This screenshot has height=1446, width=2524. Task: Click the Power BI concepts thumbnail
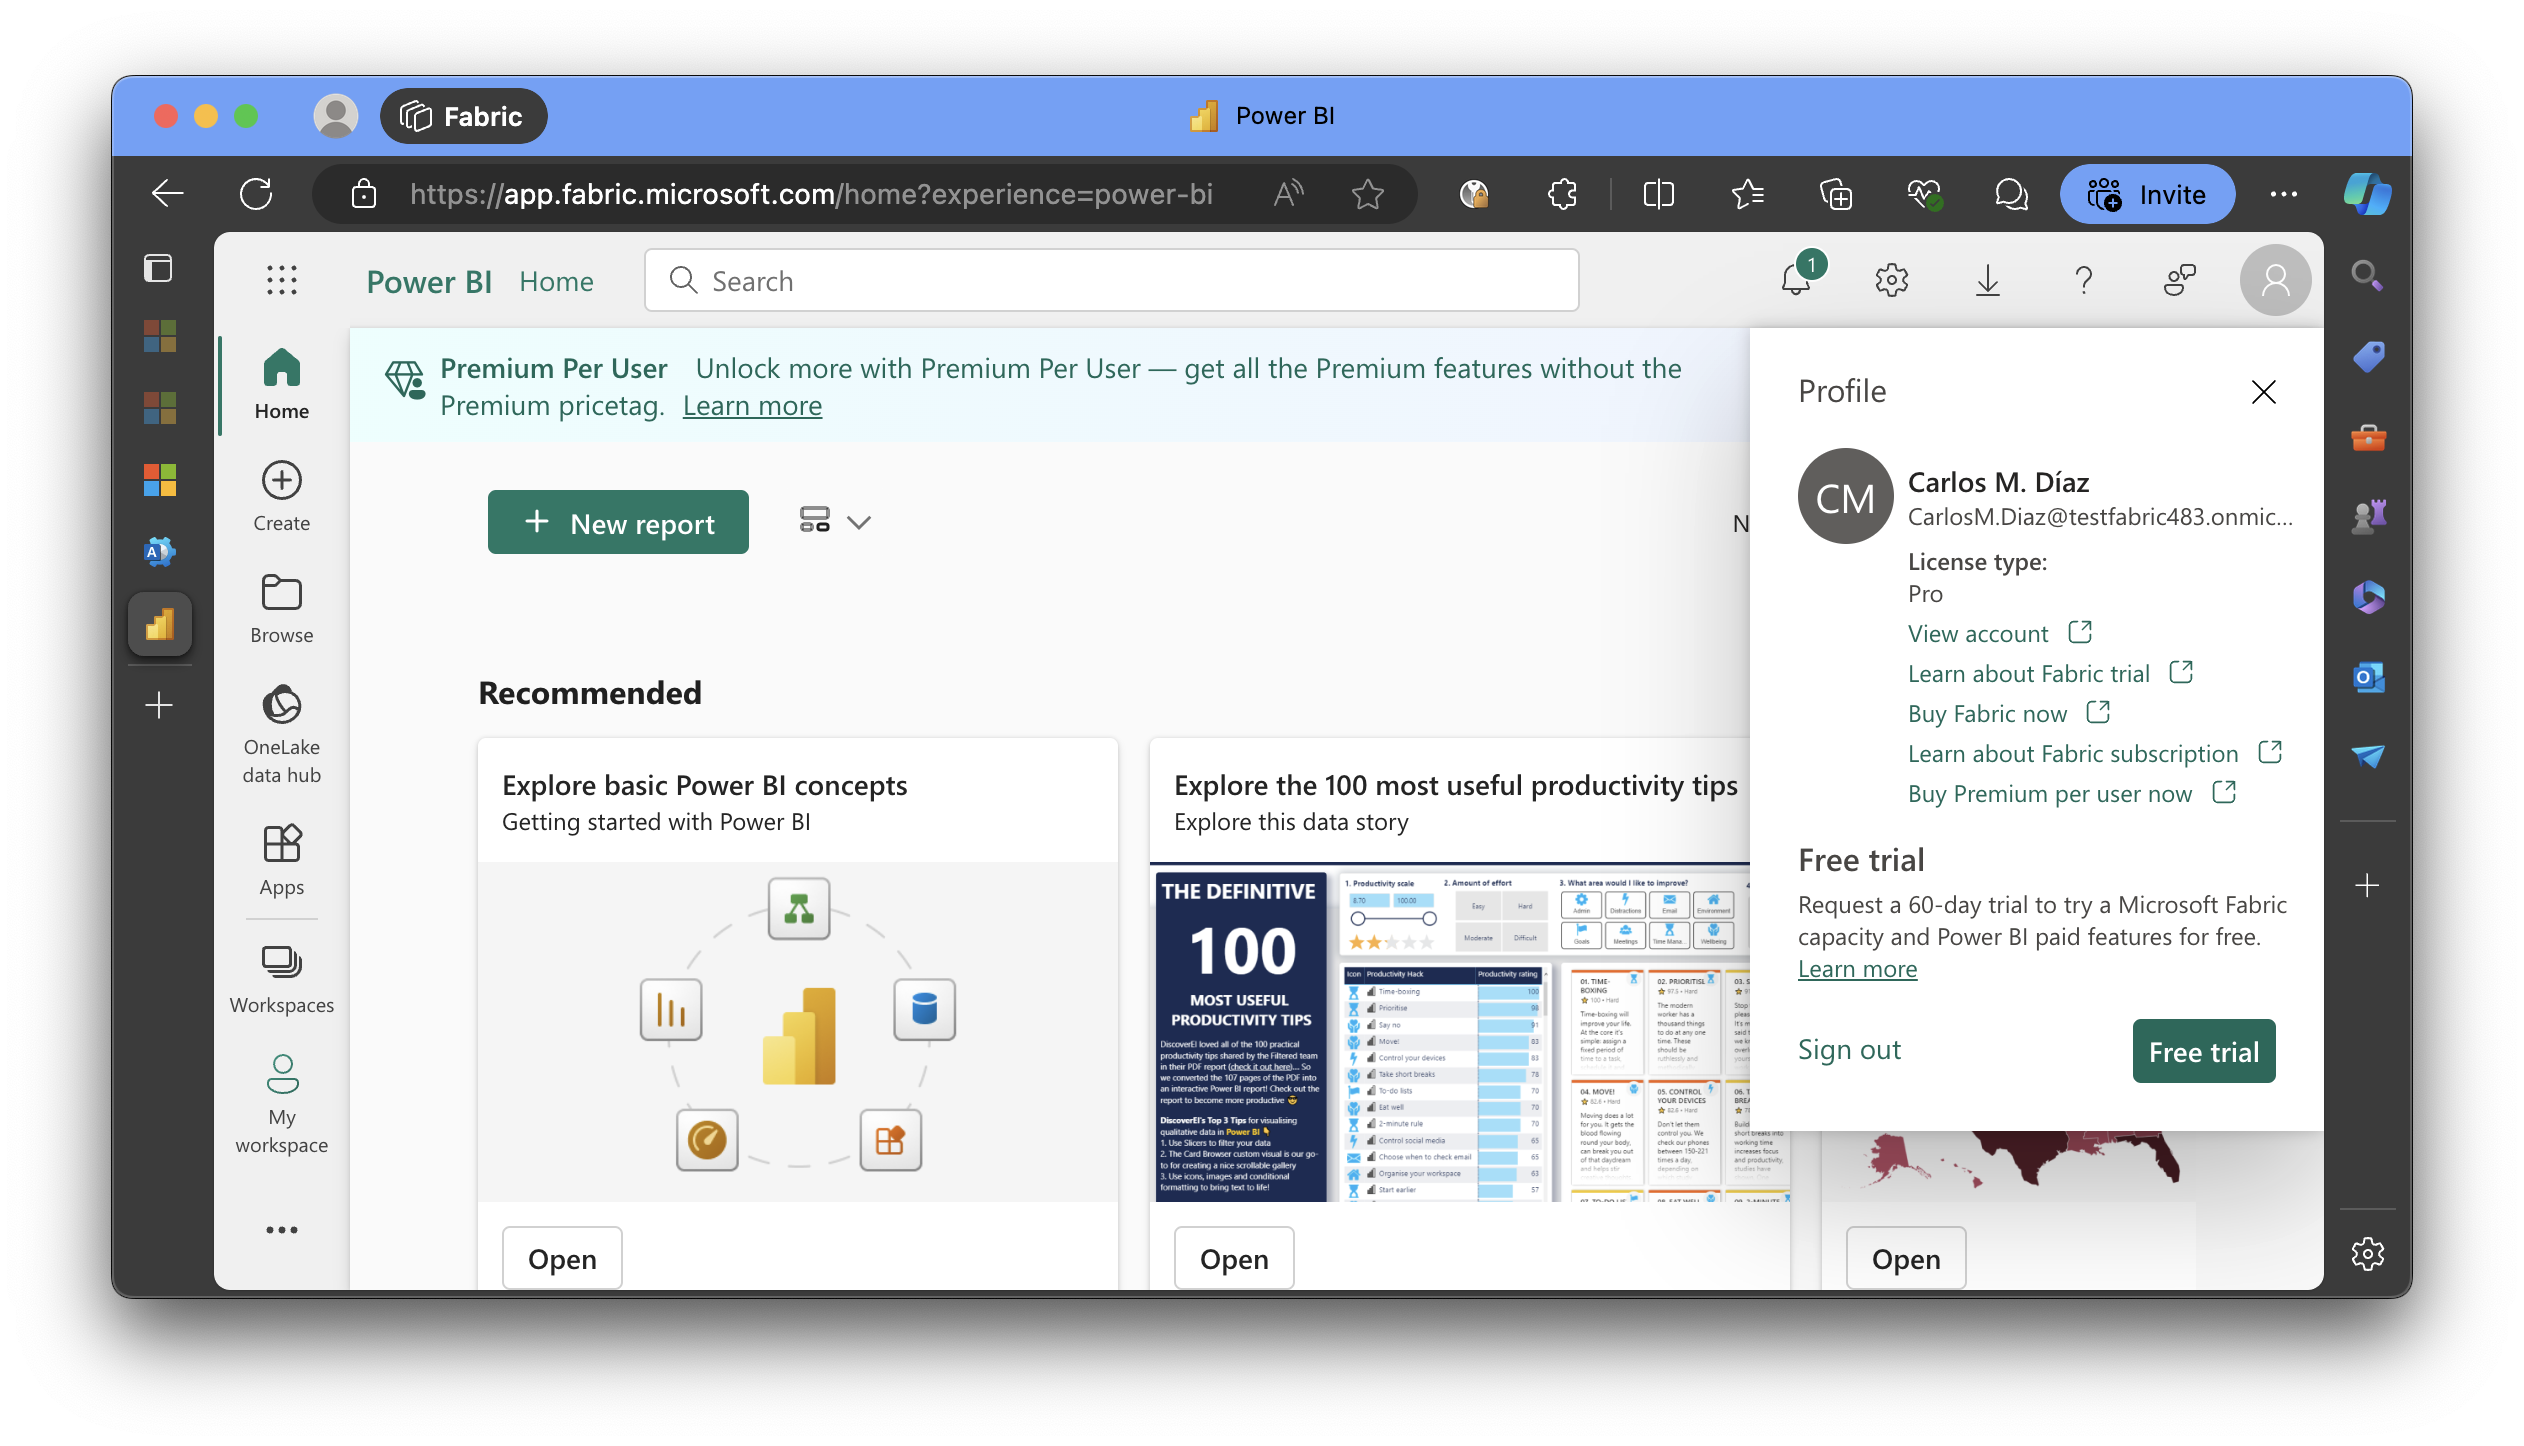pos(798,1031)
